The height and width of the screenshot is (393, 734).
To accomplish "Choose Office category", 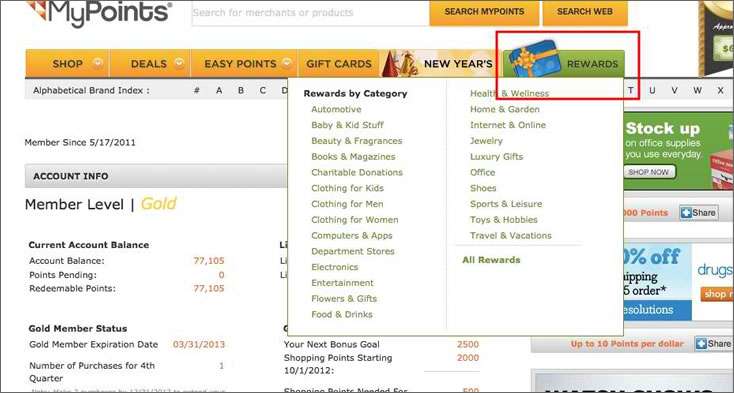I will click(x=483, y=172).
